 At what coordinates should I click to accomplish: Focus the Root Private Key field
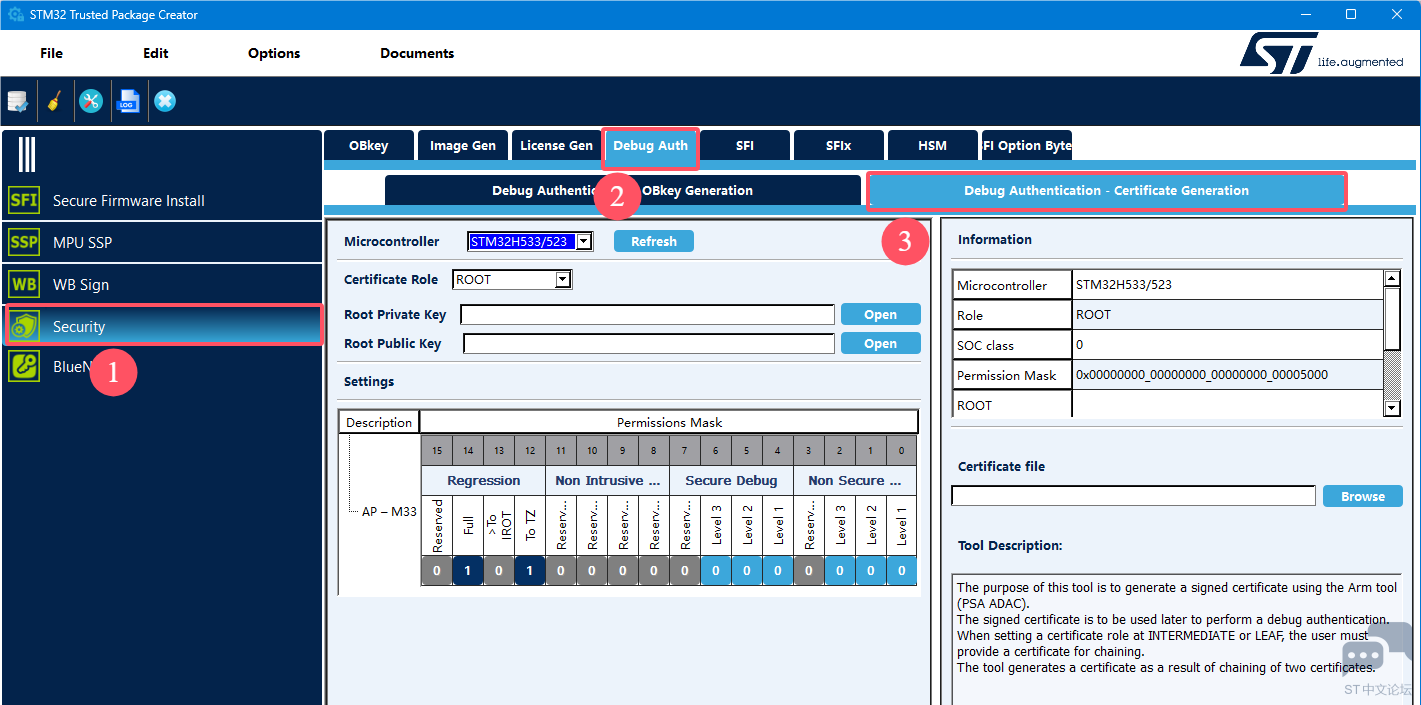click(x=647, y=315)
